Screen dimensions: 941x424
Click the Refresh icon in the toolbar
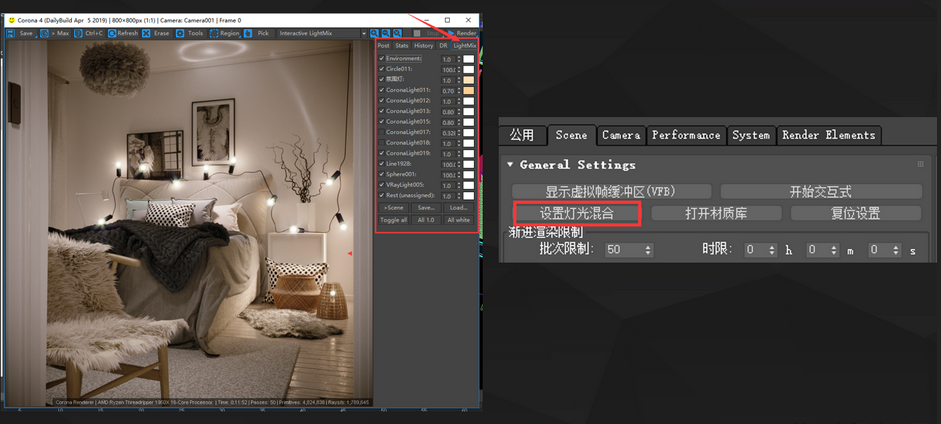point(113,33)
